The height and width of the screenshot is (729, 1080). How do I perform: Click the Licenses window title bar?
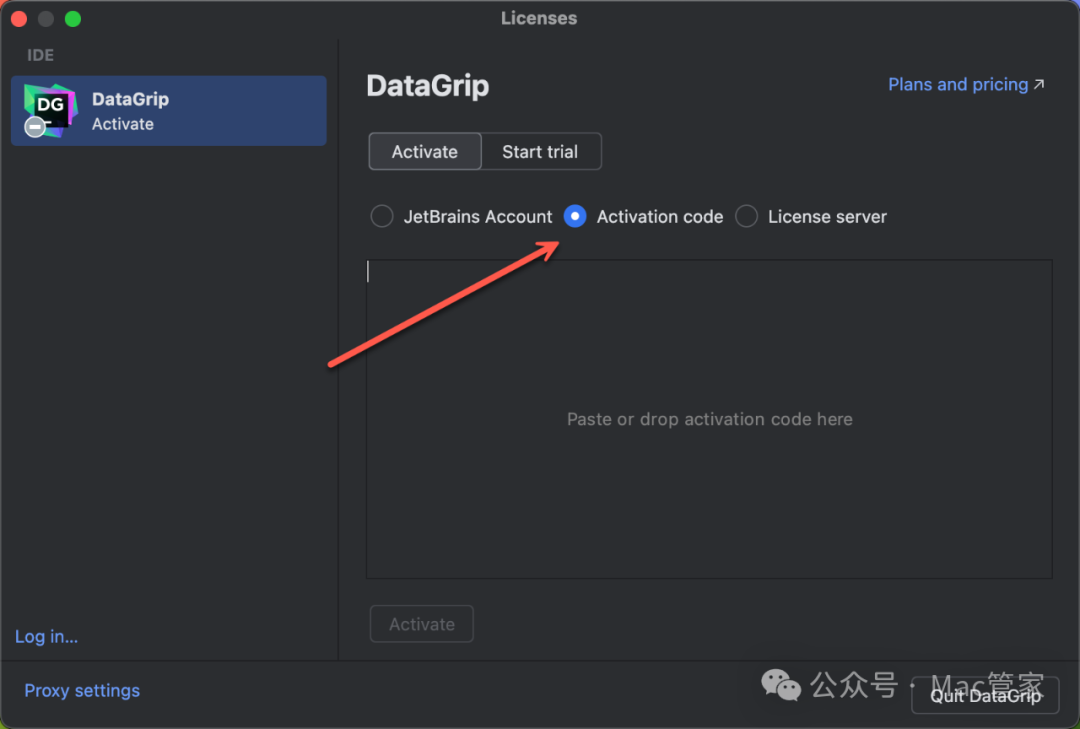coord(539,18)
